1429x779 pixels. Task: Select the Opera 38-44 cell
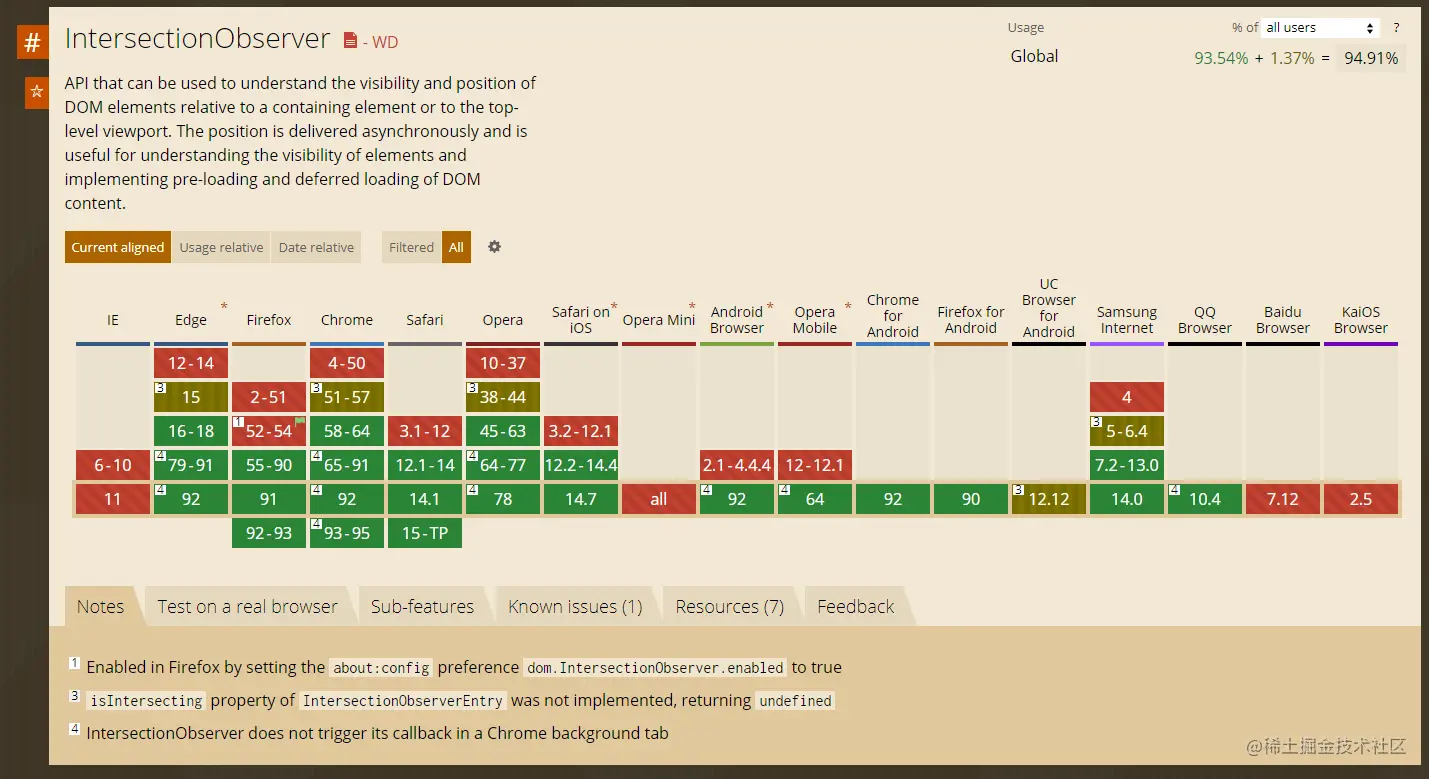click(x=503, y=397)
